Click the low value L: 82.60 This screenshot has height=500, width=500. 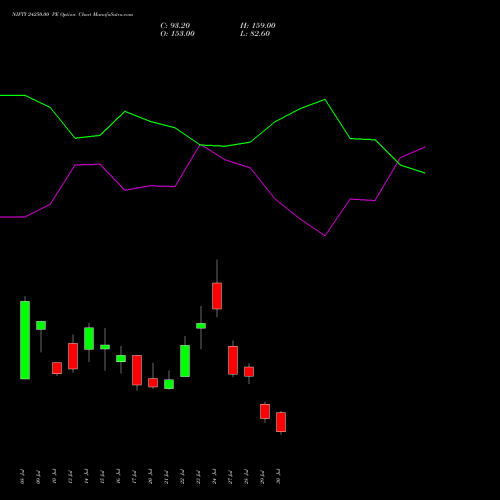tap(255, 34)
